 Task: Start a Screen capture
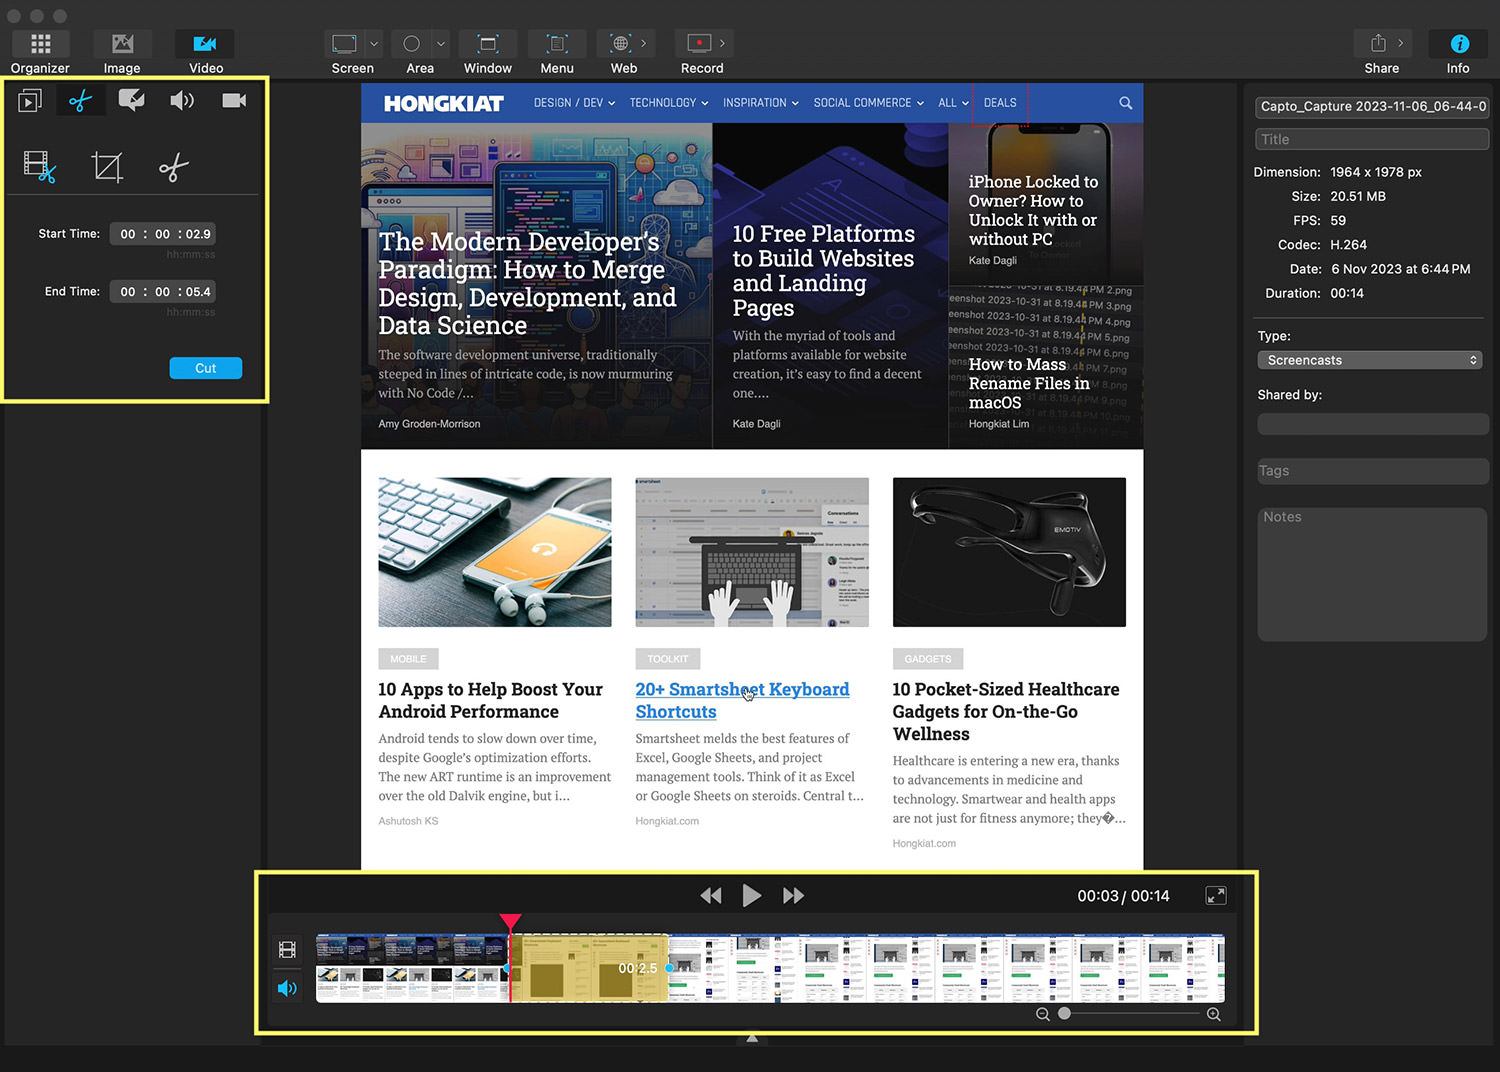click(344, 44)
